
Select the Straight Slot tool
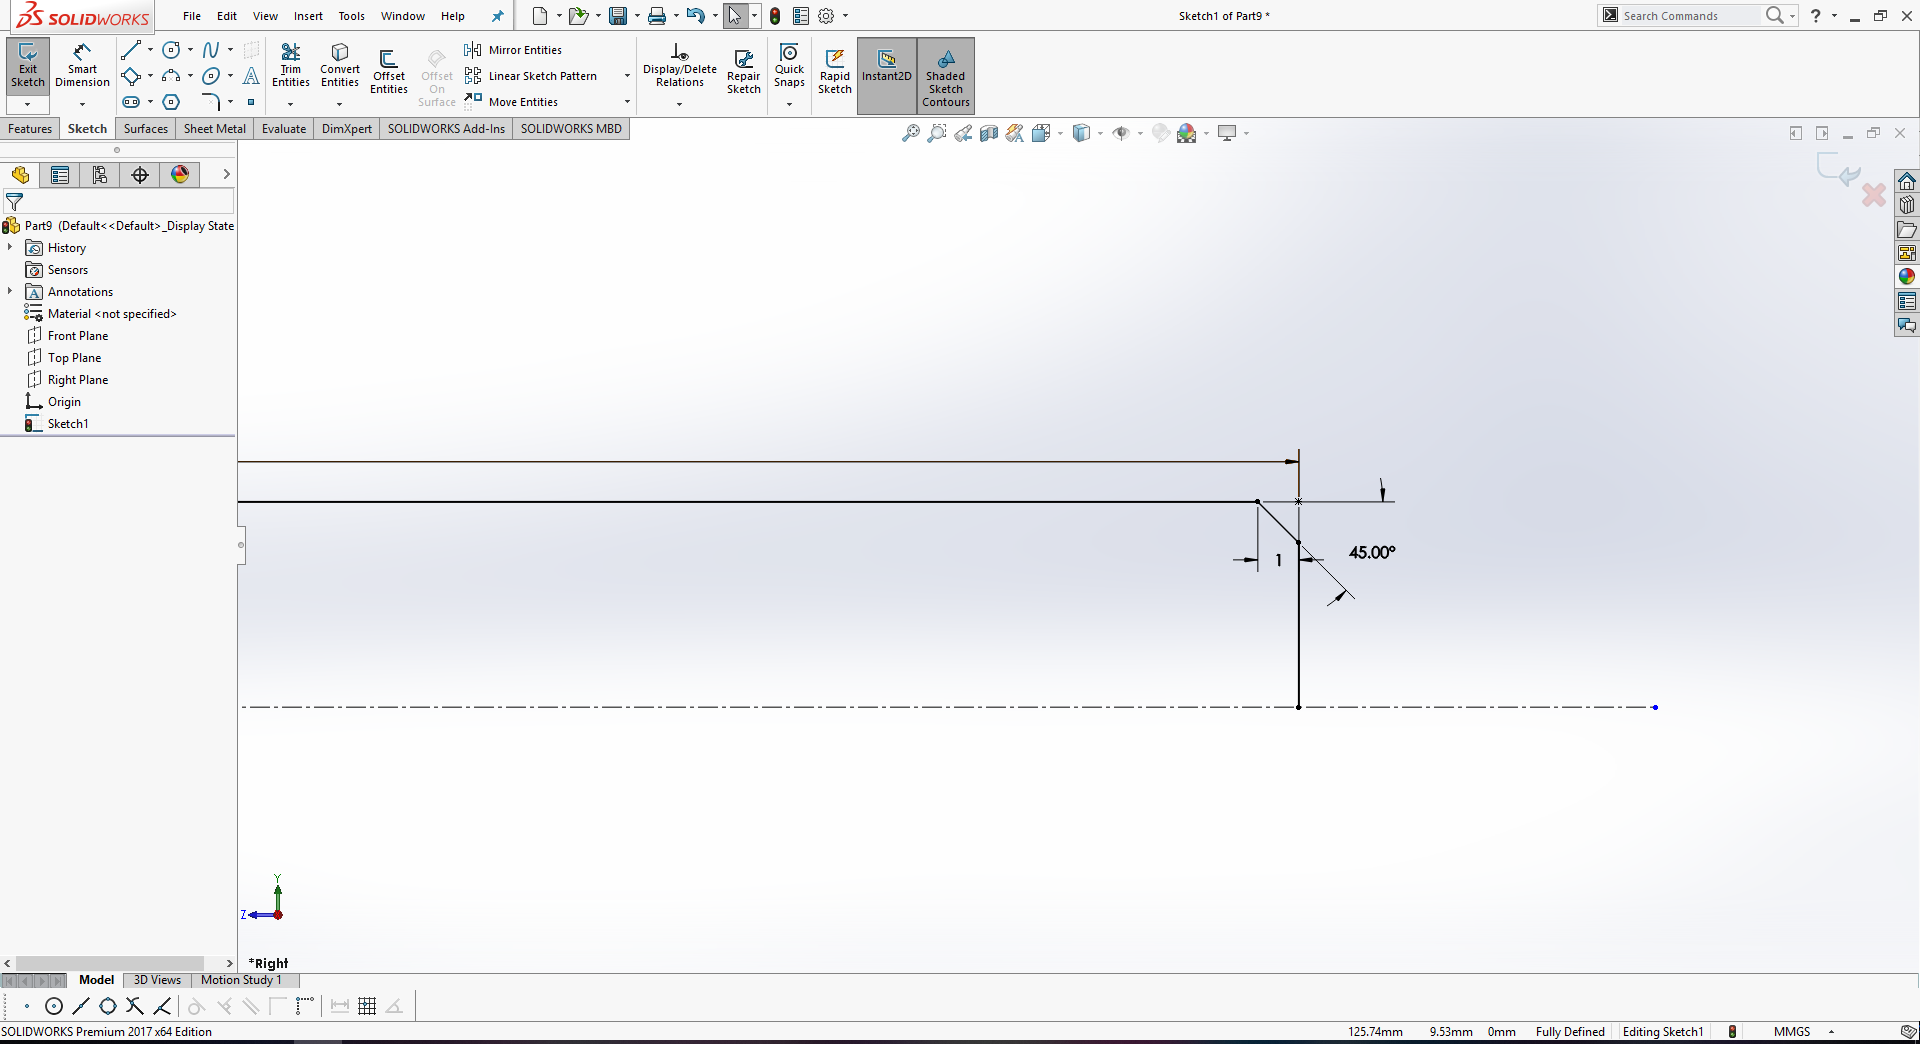tap(131, 102)
